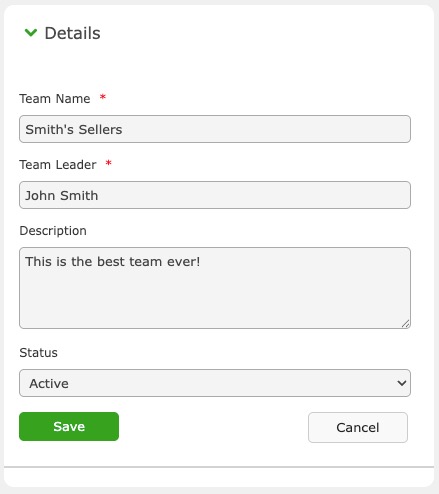Click the "John Smith" leader name text
Image resolution: width=439 pixels, height=494 pixels.
click(62, 195)
